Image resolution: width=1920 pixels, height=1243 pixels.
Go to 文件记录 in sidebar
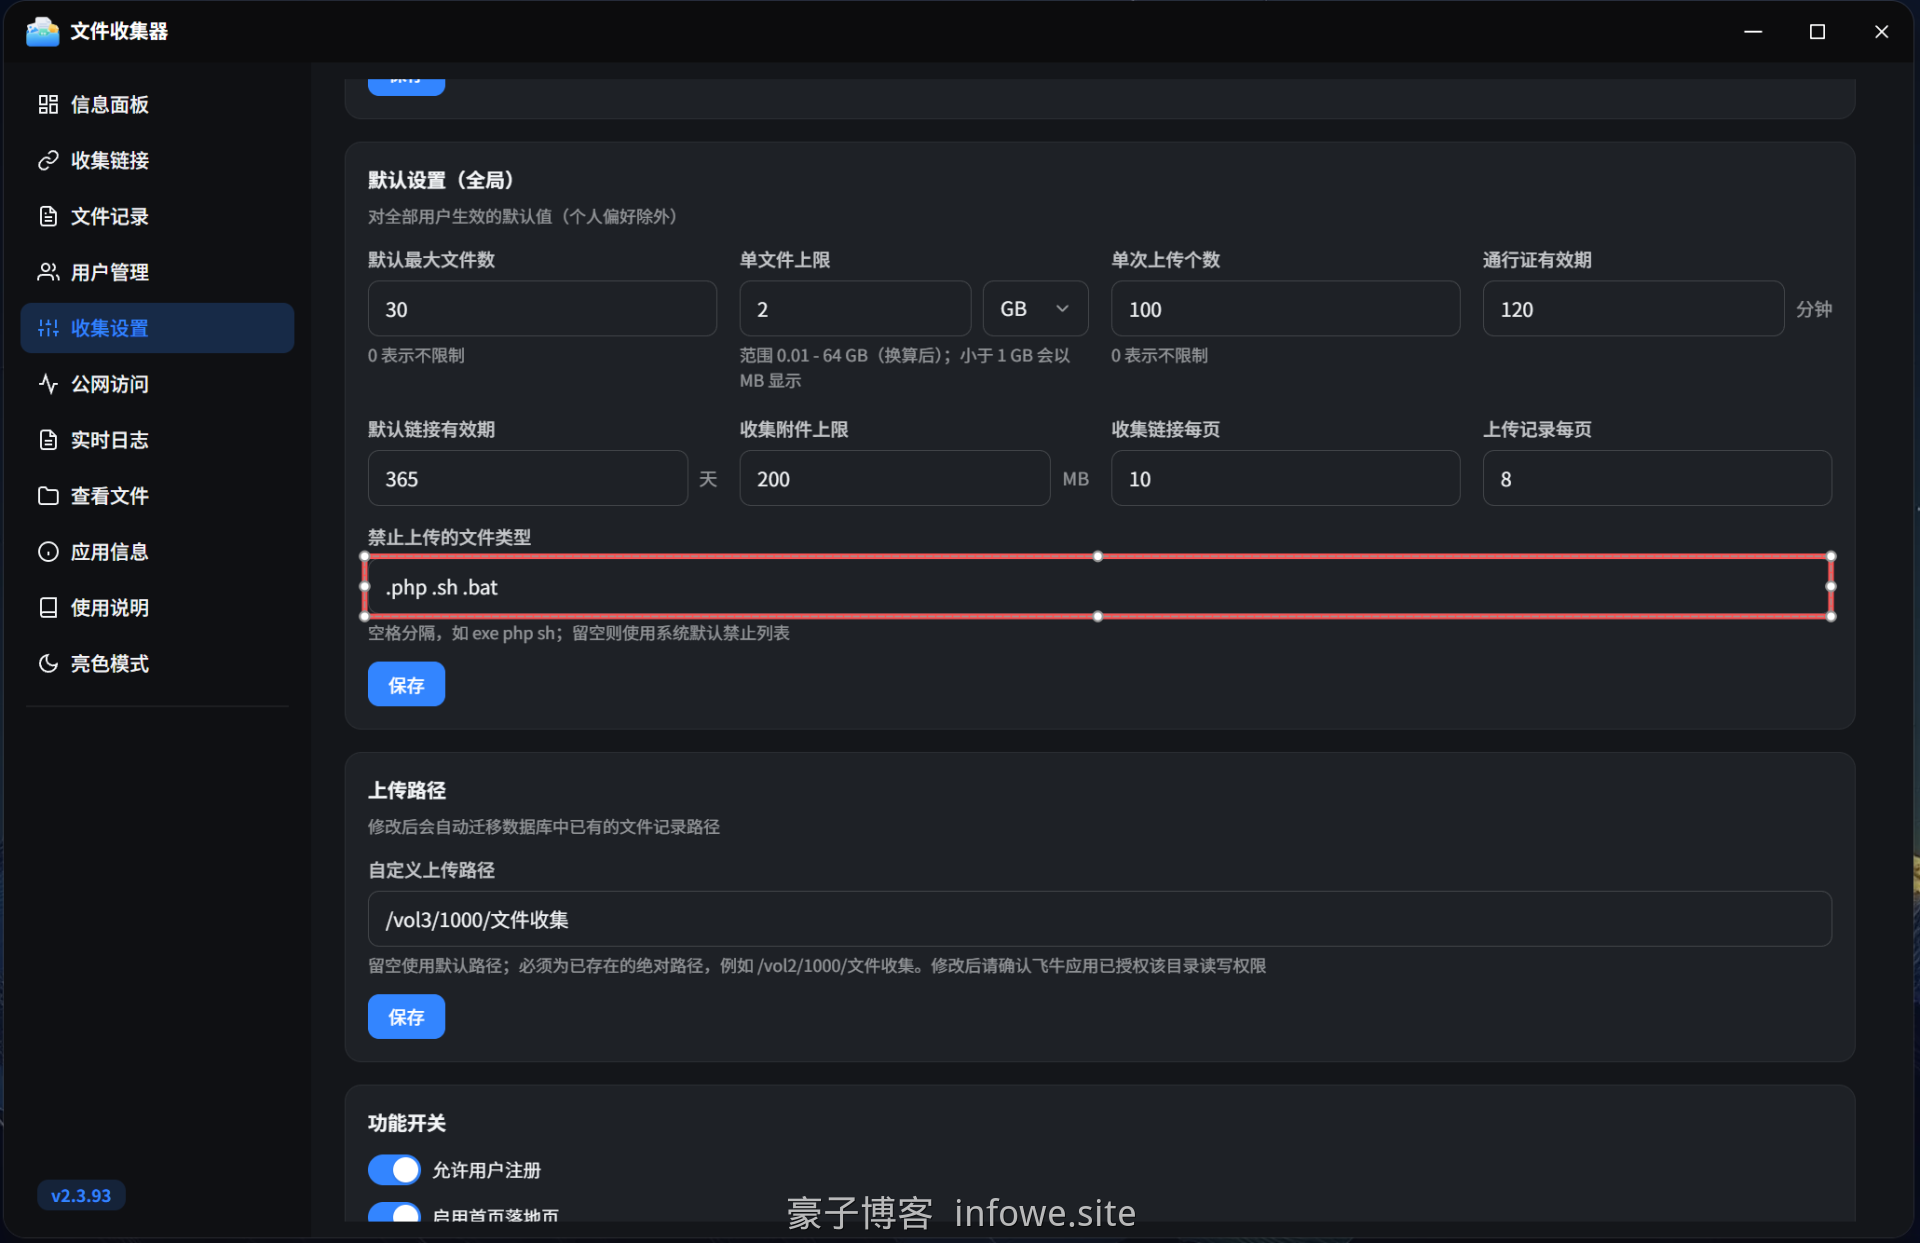coord(157,216)
